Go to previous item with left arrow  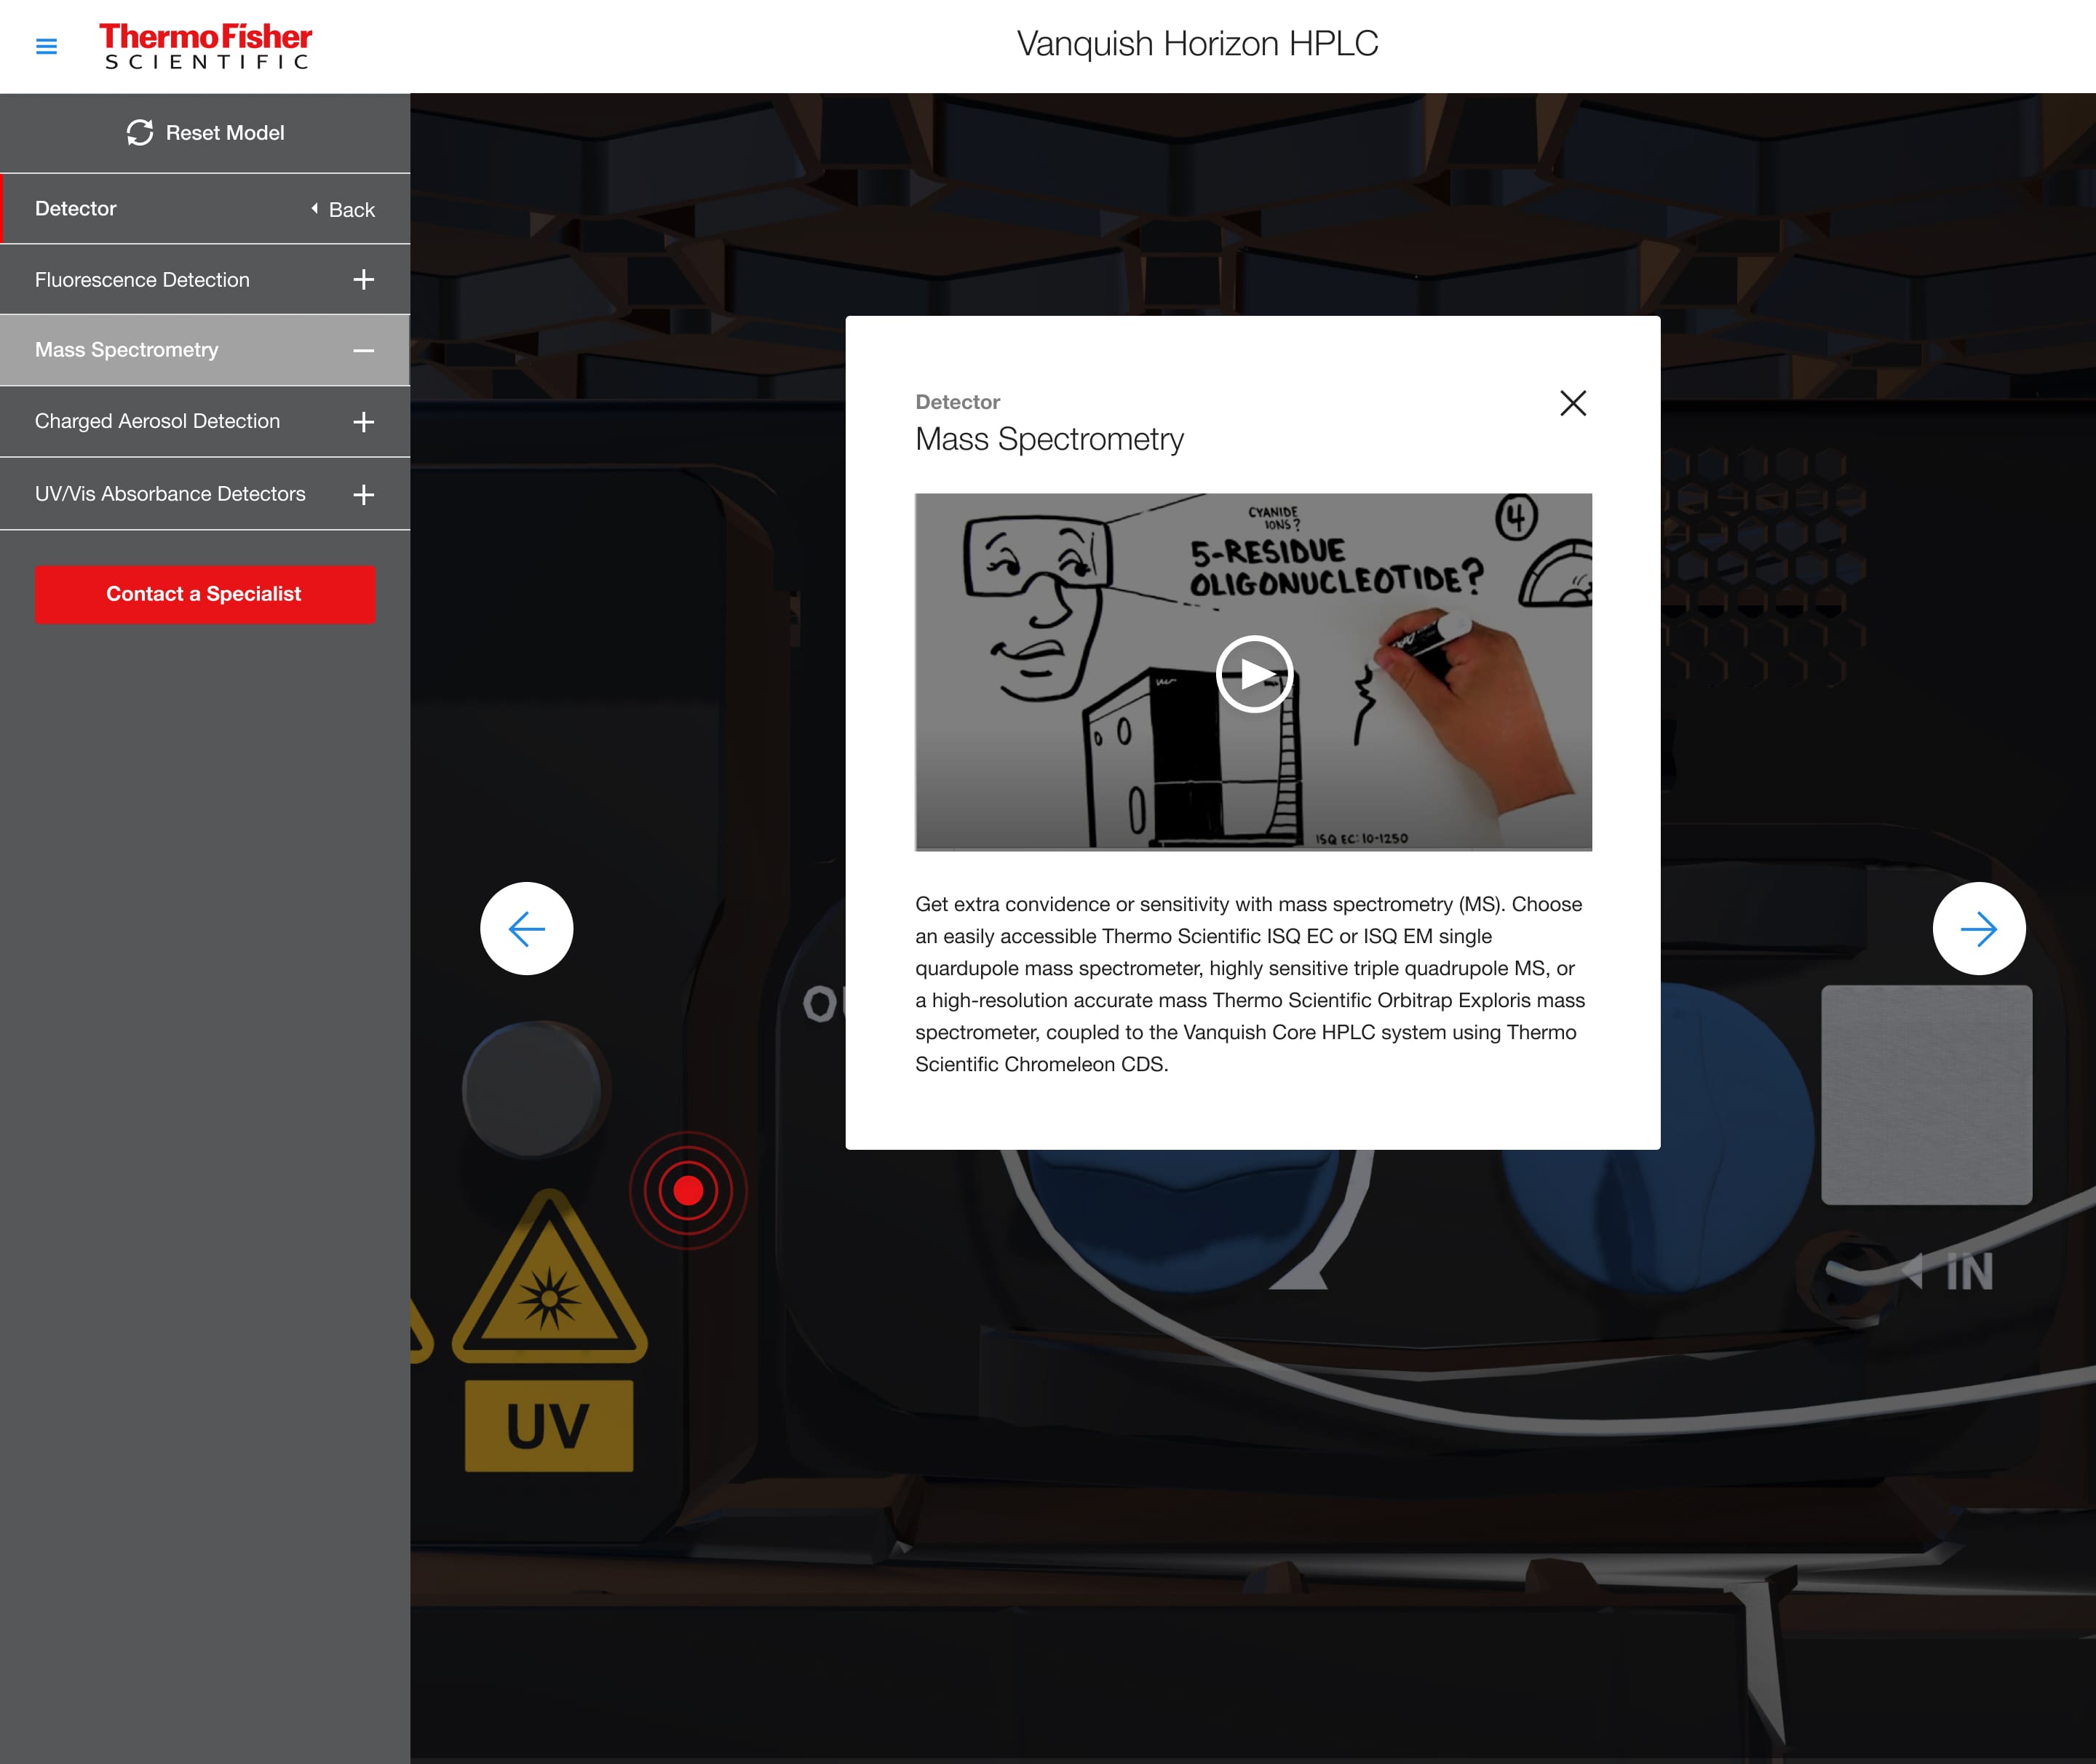pos(527,929)
